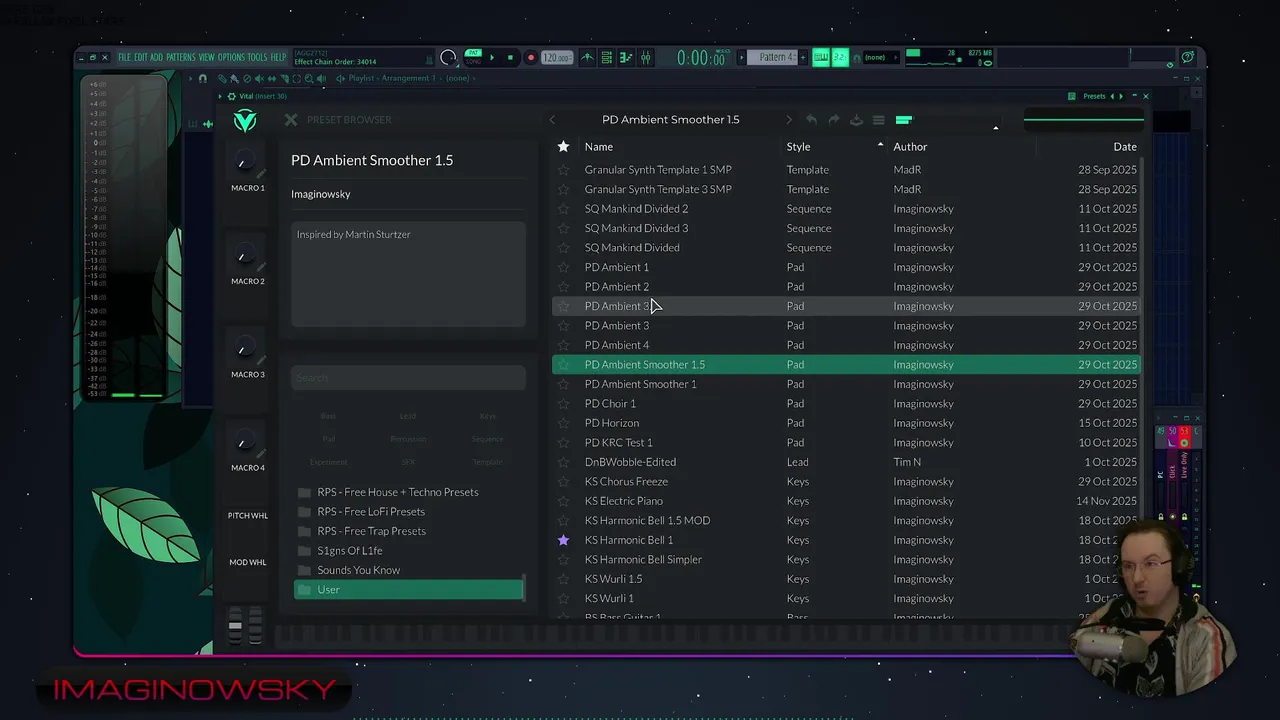Click the preset search field
The height and width of the screenshot is (720, 1280).
click(408, 378)
